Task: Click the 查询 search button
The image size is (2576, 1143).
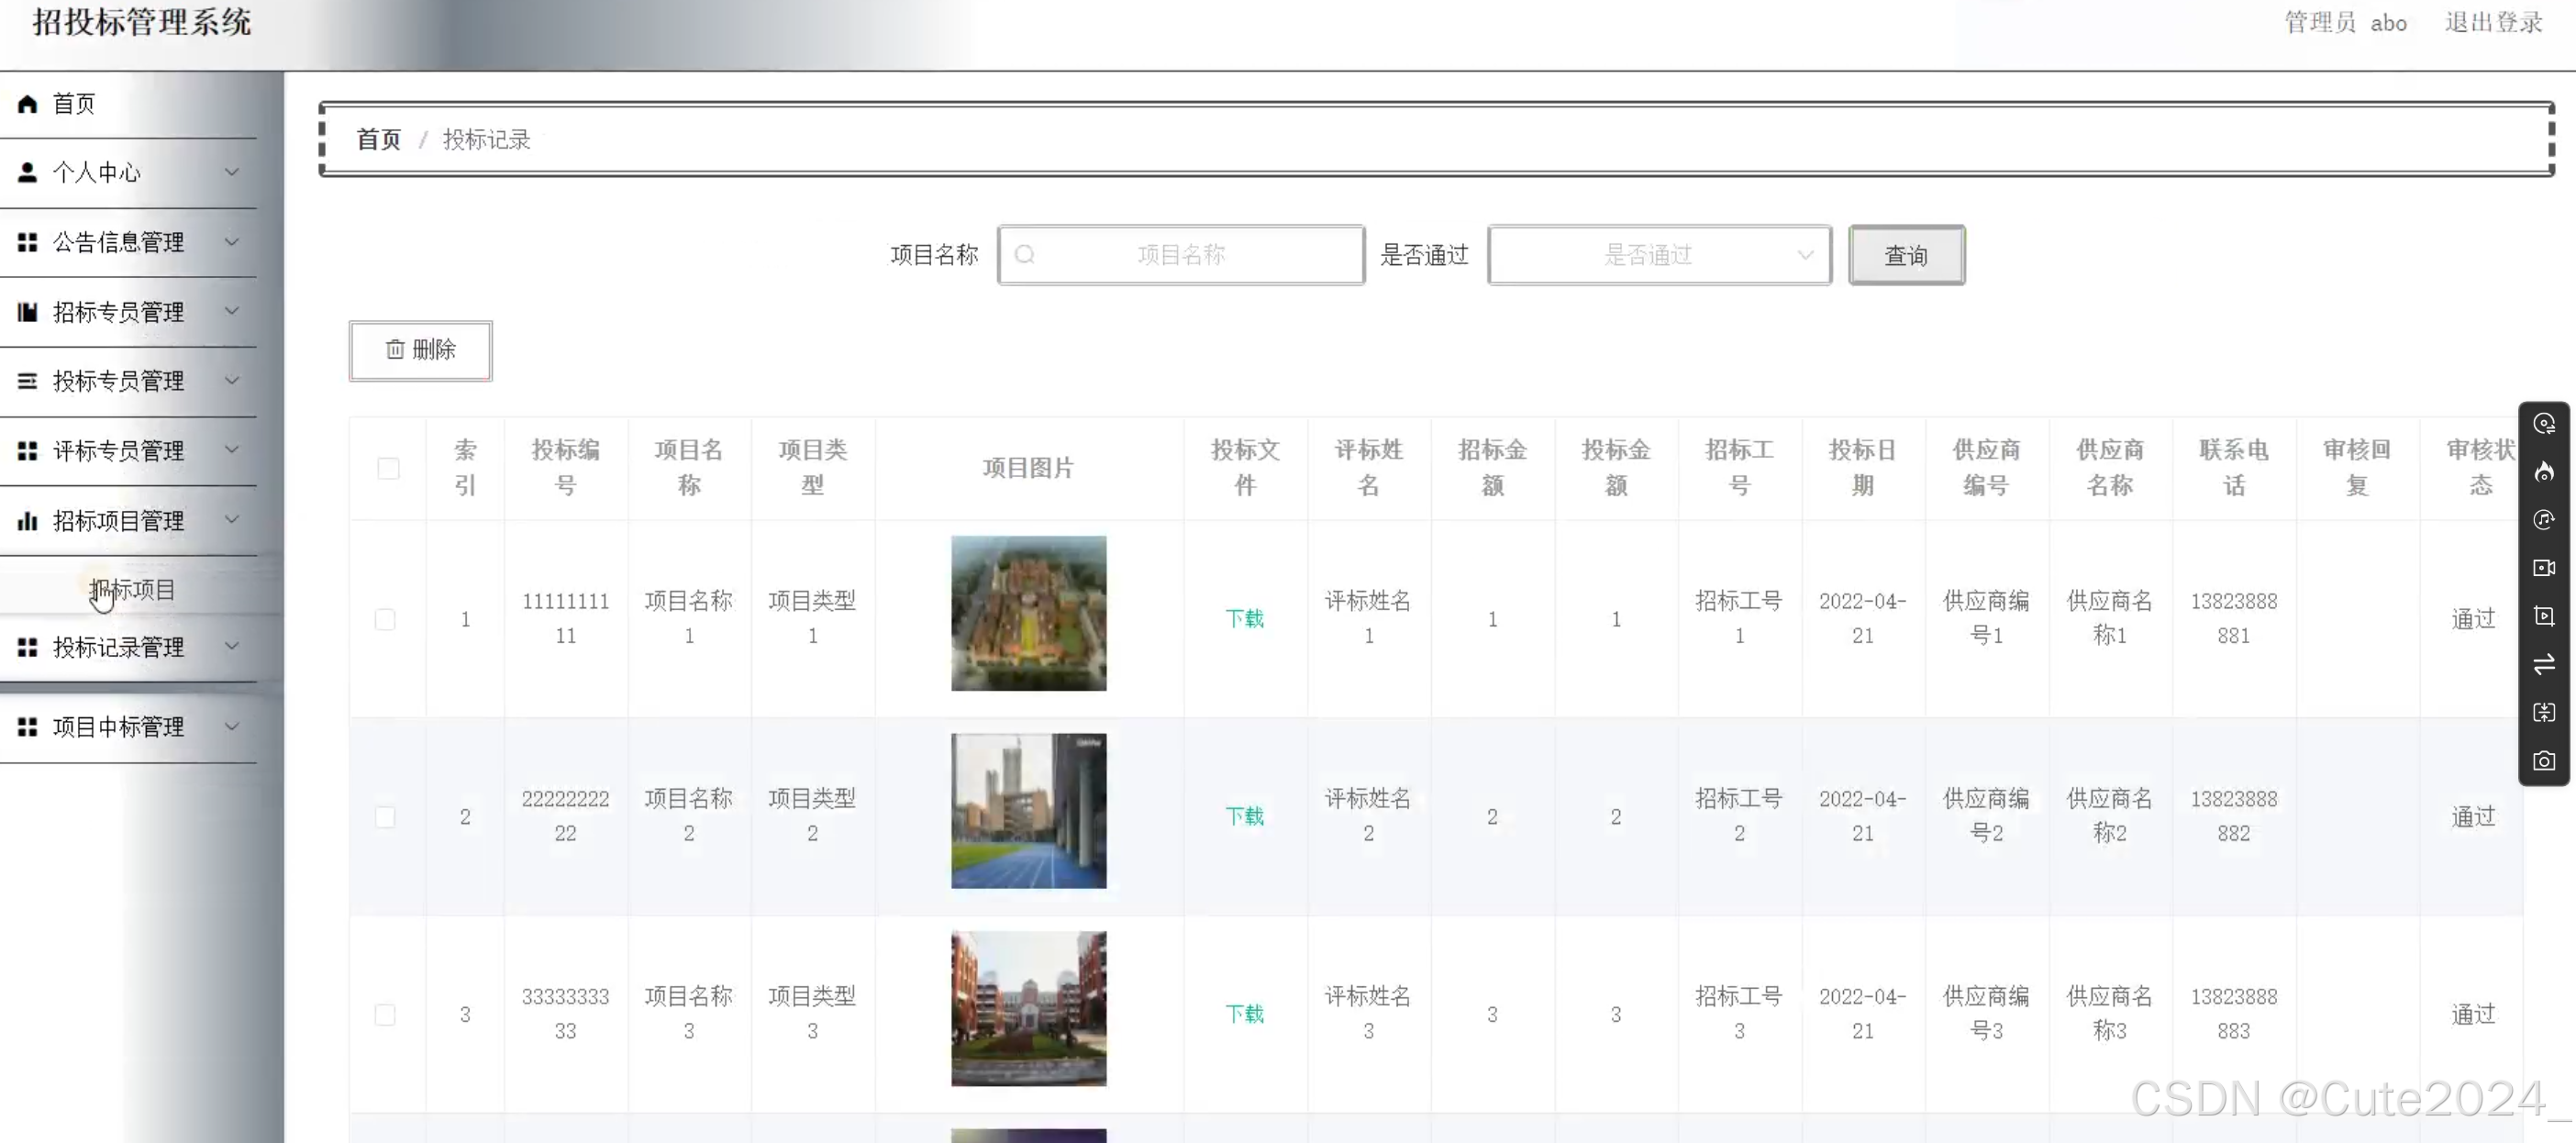Action: tap(1906, 255)
